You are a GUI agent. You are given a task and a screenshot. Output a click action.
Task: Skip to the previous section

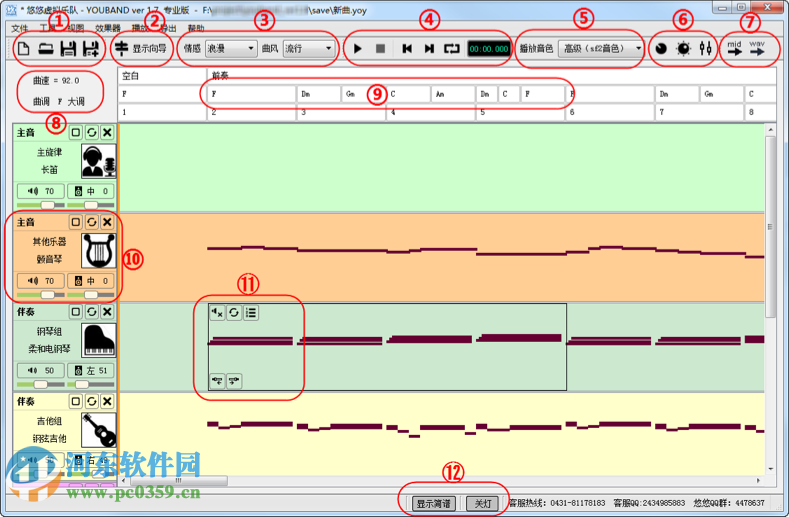pyautogui.click(x=407, y=48)
